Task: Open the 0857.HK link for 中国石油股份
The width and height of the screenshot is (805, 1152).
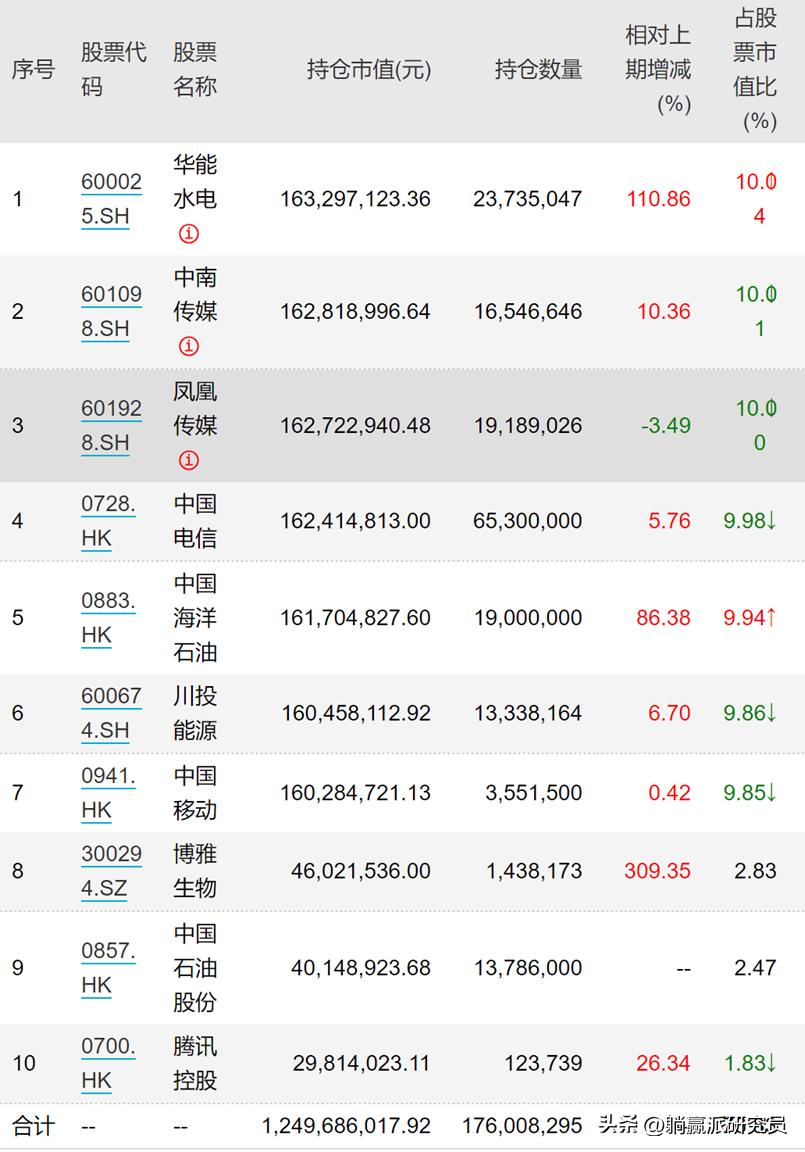Action: (107, 967)
